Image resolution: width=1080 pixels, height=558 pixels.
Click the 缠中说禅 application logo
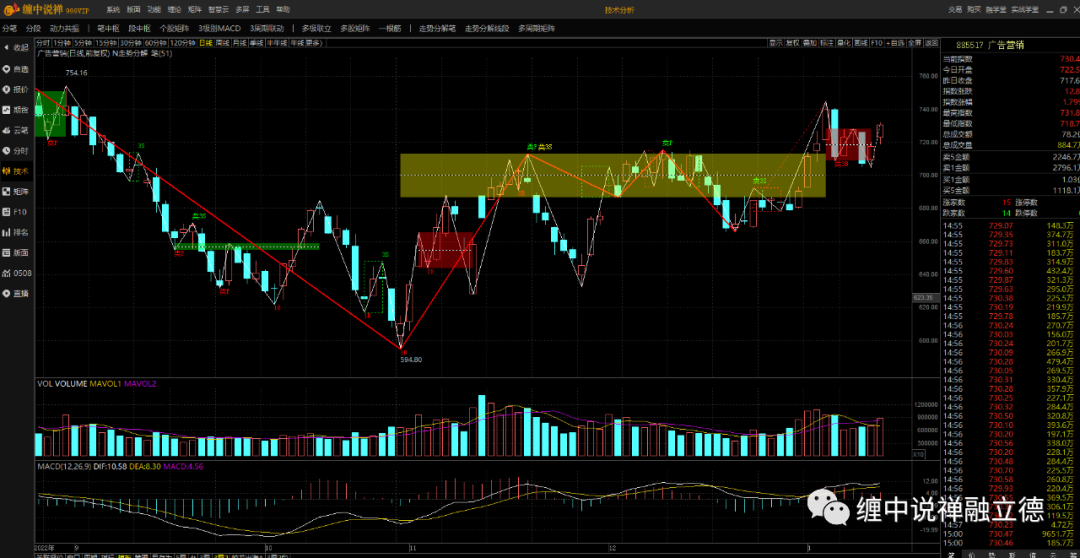(48, 10)
